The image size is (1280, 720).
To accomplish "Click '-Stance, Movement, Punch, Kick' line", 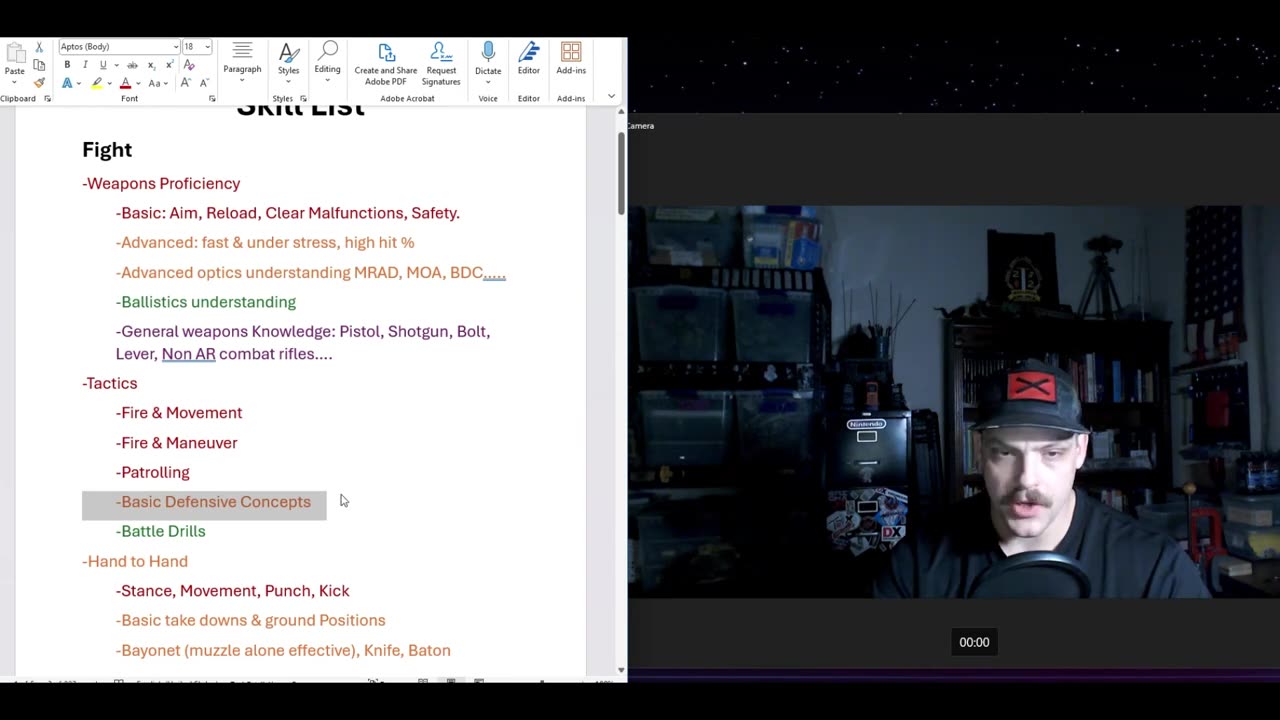I will [x=233, y=591].
